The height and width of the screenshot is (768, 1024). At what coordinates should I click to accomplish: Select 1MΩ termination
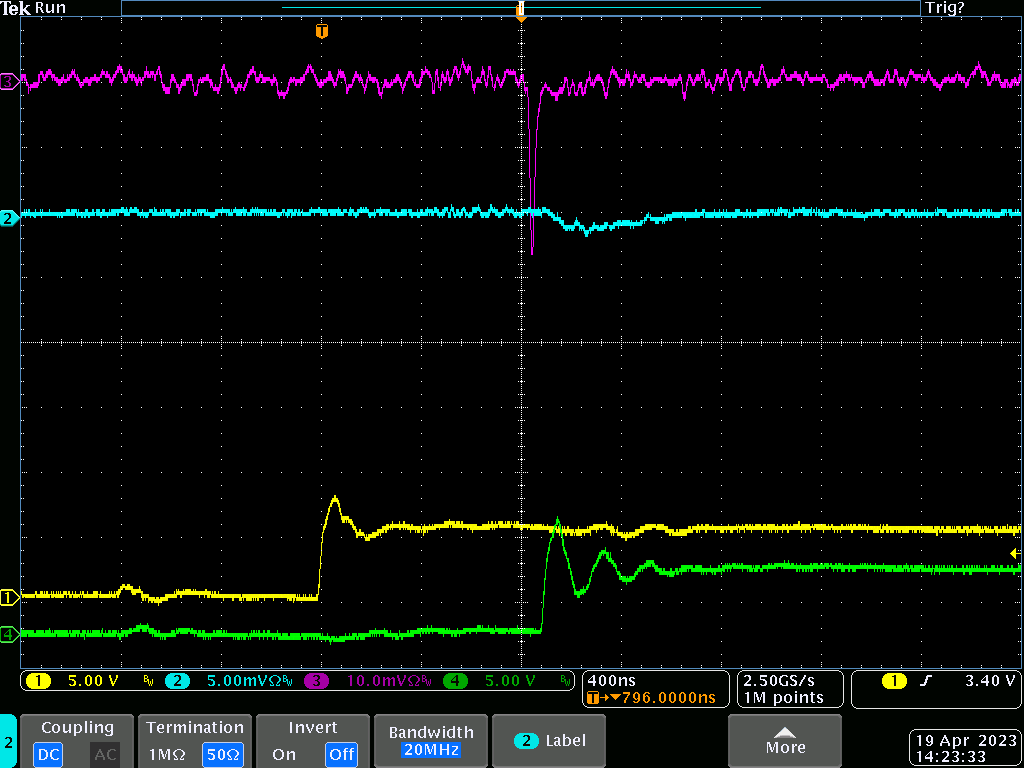[x=166, y=755]
